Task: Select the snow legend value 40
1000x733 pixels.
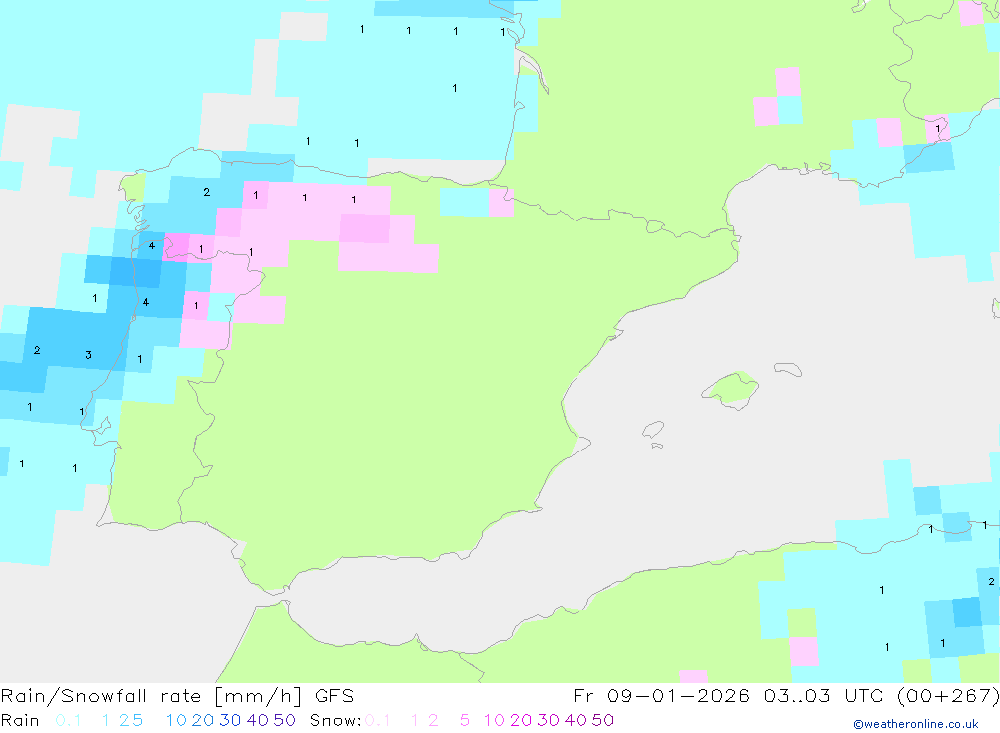Action: (576, 720)
